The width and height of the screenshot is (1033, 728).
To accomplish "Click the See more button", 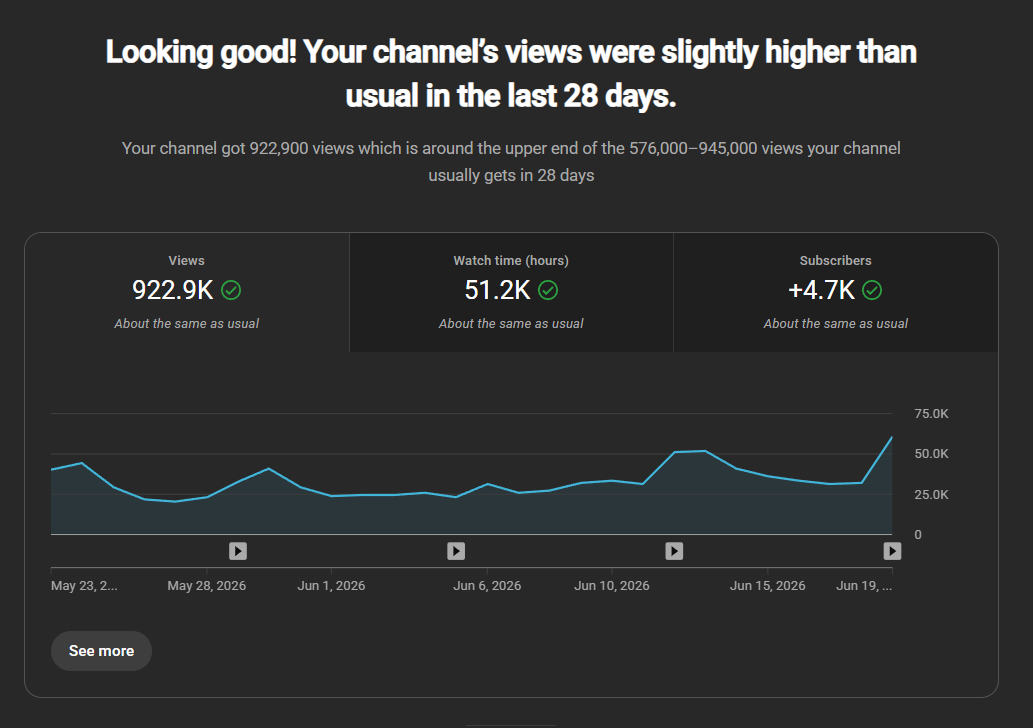I will (x=101, y=651).
